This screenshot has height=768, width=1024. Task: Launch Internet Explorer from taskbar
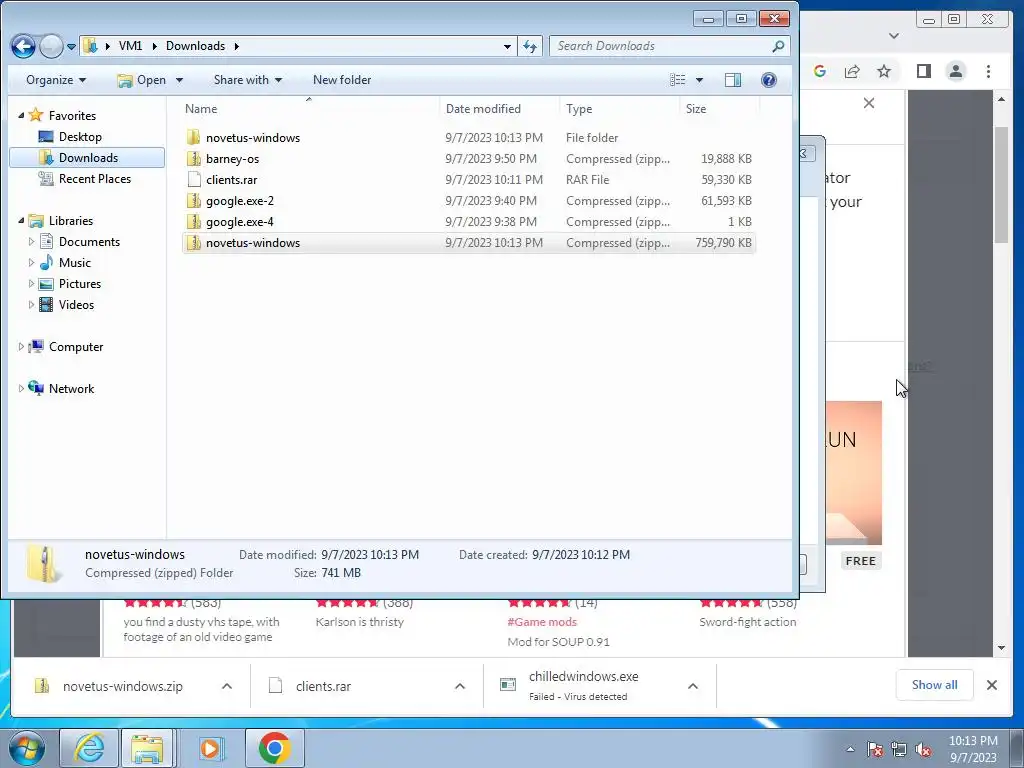pyautogui.click(x=89, y=748)
